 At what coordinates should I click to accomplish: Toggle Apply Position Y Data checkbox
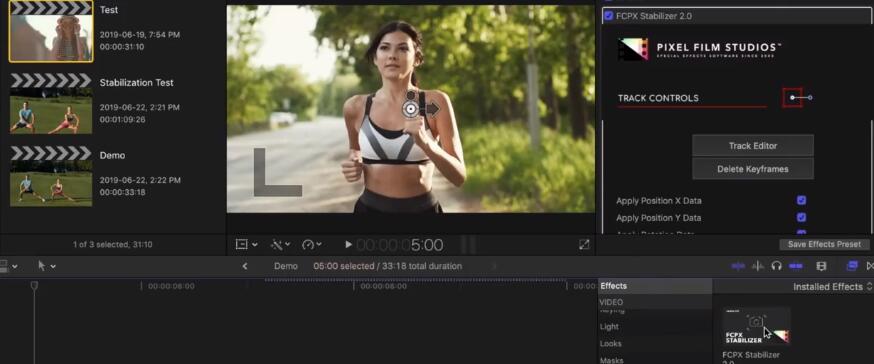pos(801,217)
